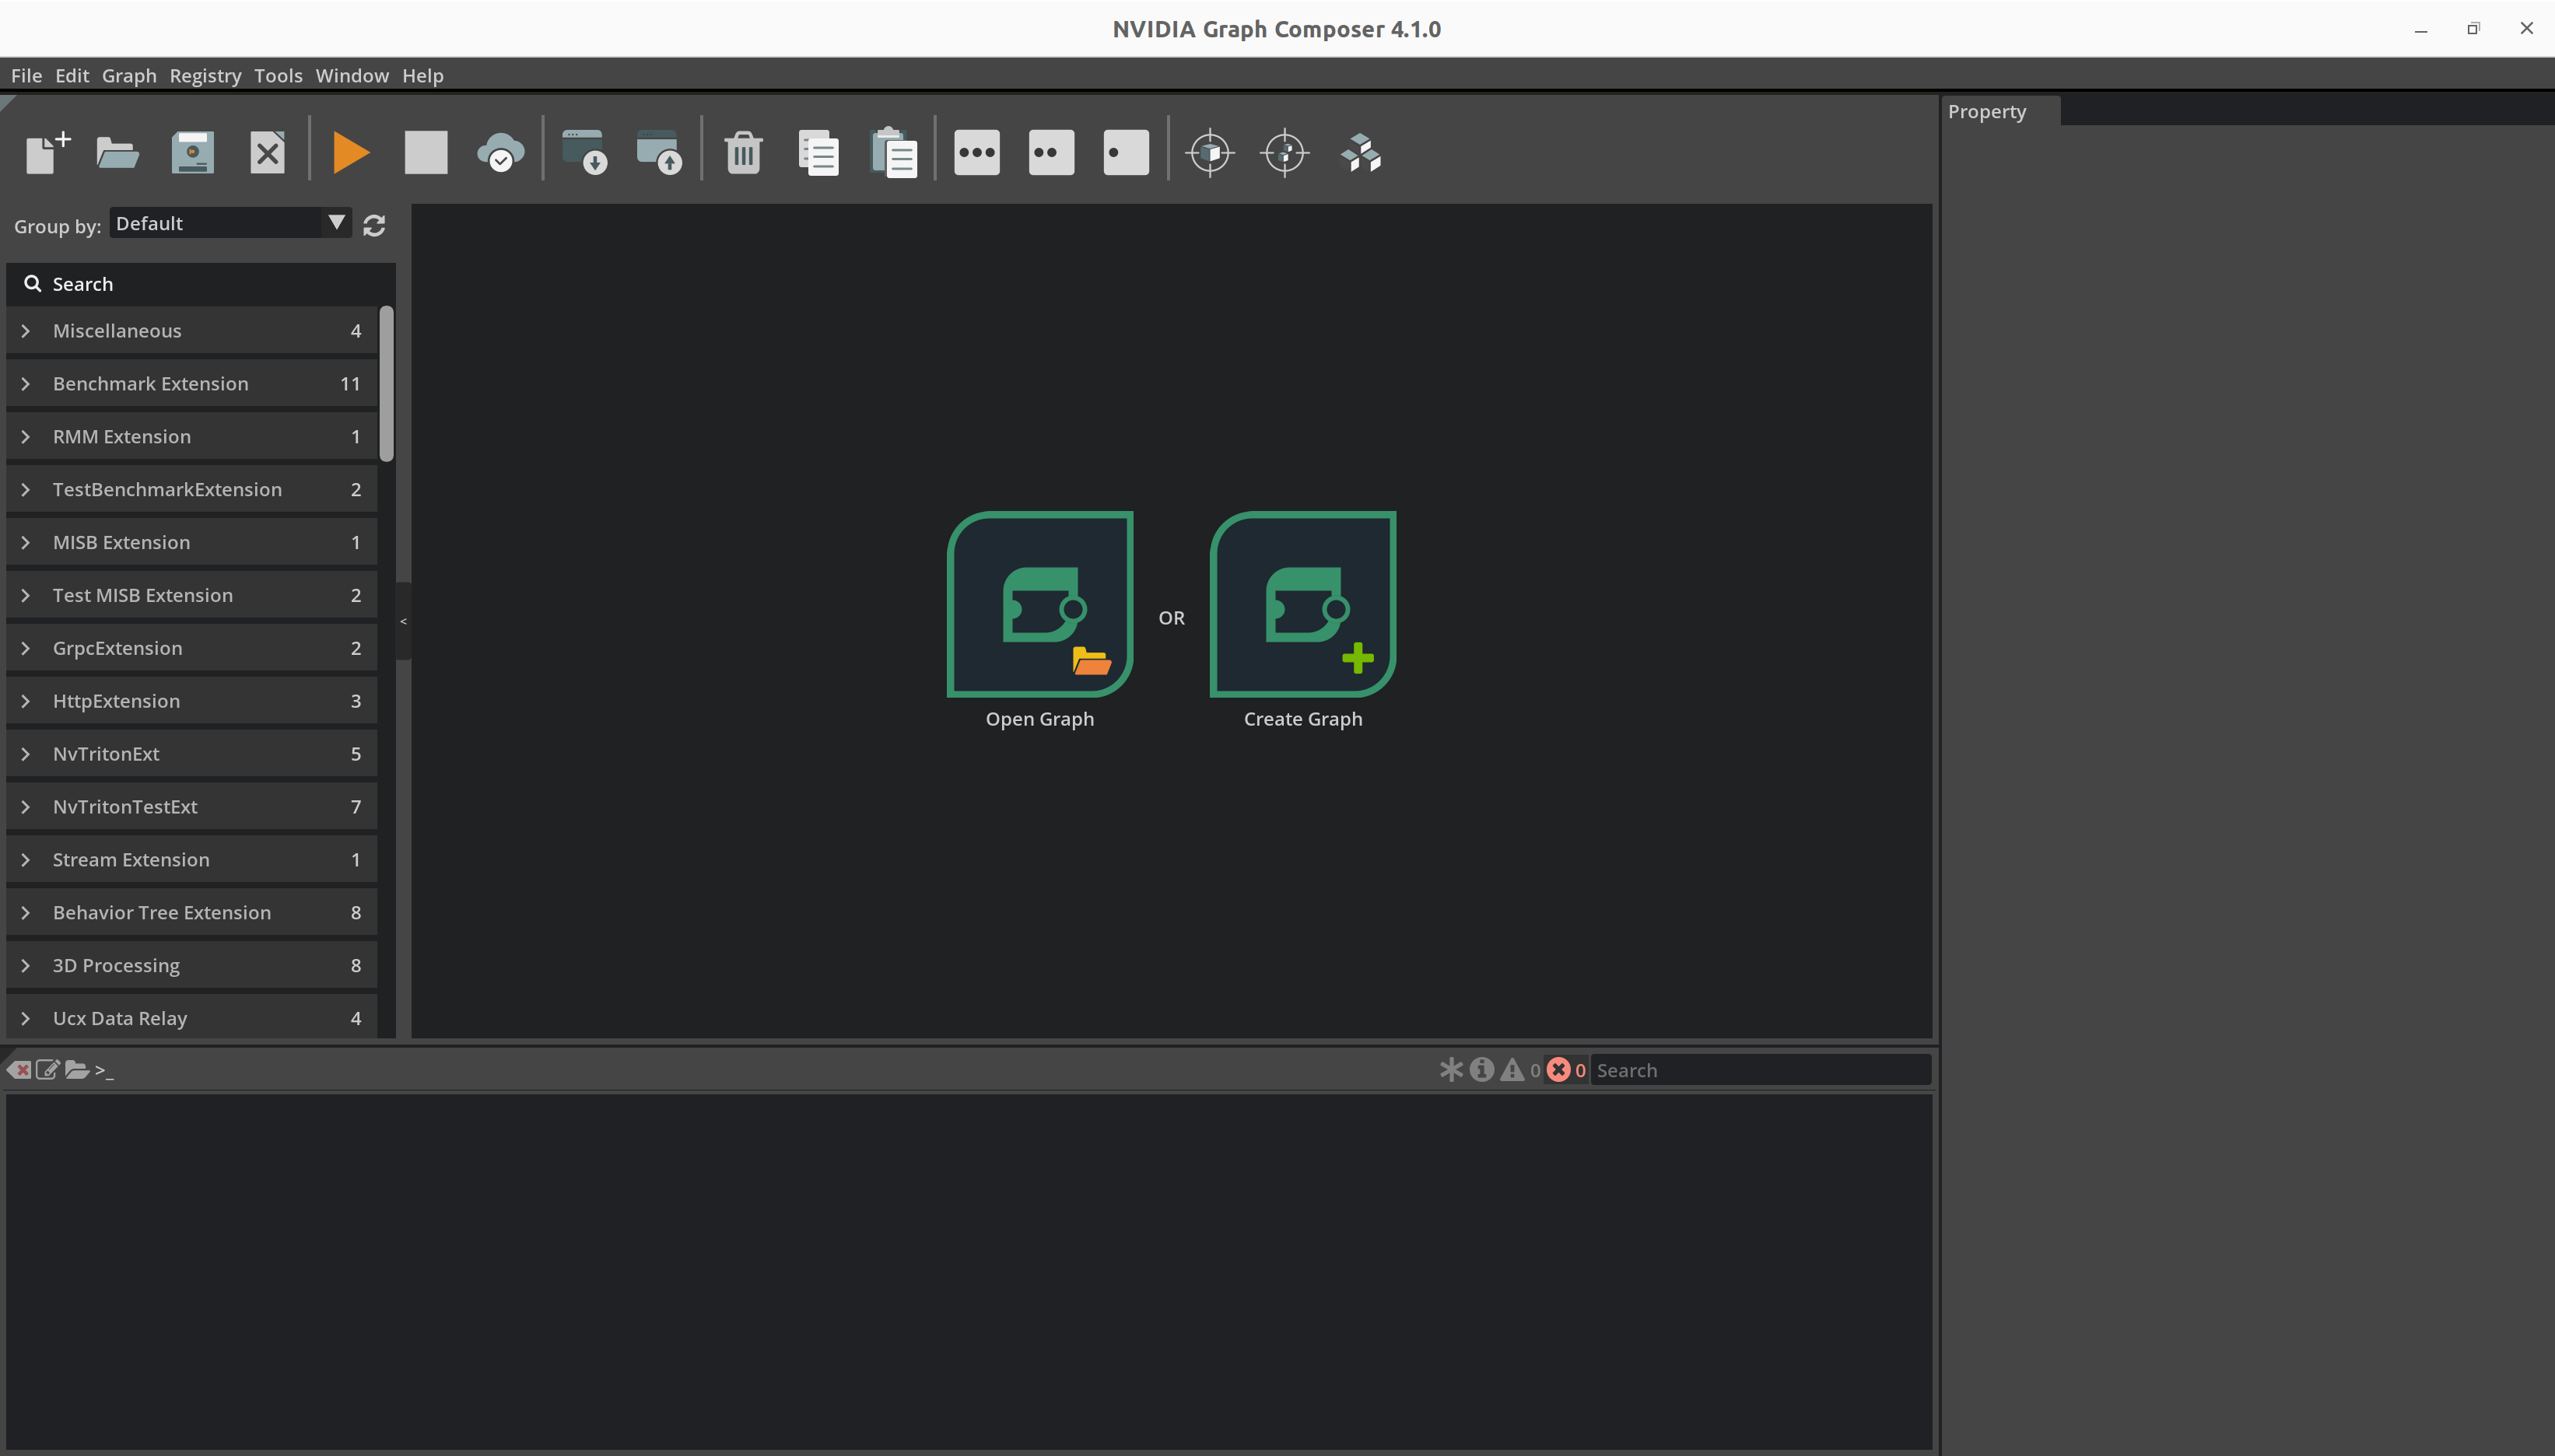The width and height of the screenshot is (2555, 1456).
Task: Click the crosshair with cube icon
Action: point(1210,153)
